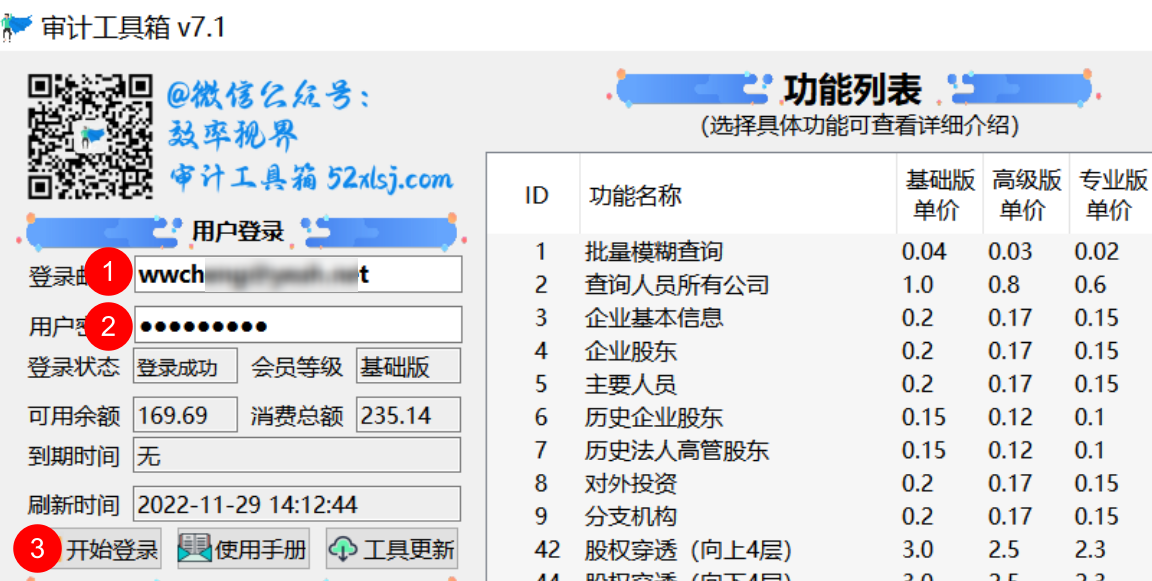This screenshot has height=581, width=1152.
Task: Select the 分支机构 function row
Action: 630,516
